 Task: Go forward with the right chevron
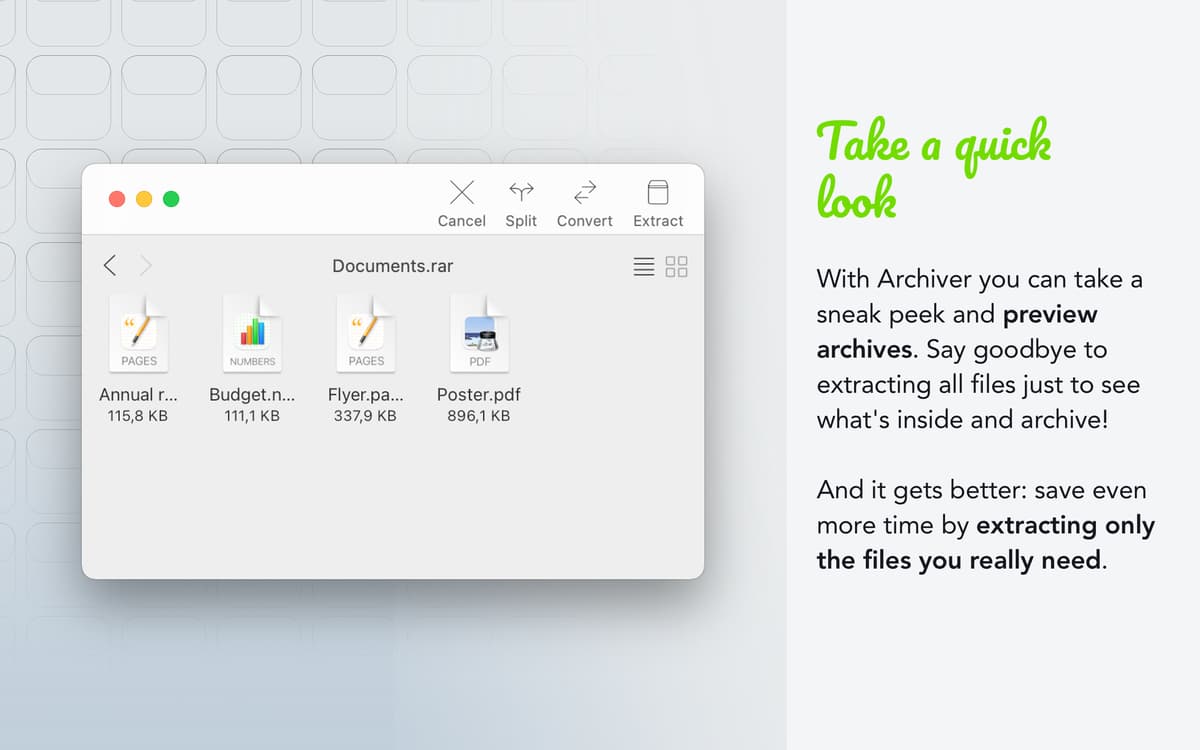(146, 265)
